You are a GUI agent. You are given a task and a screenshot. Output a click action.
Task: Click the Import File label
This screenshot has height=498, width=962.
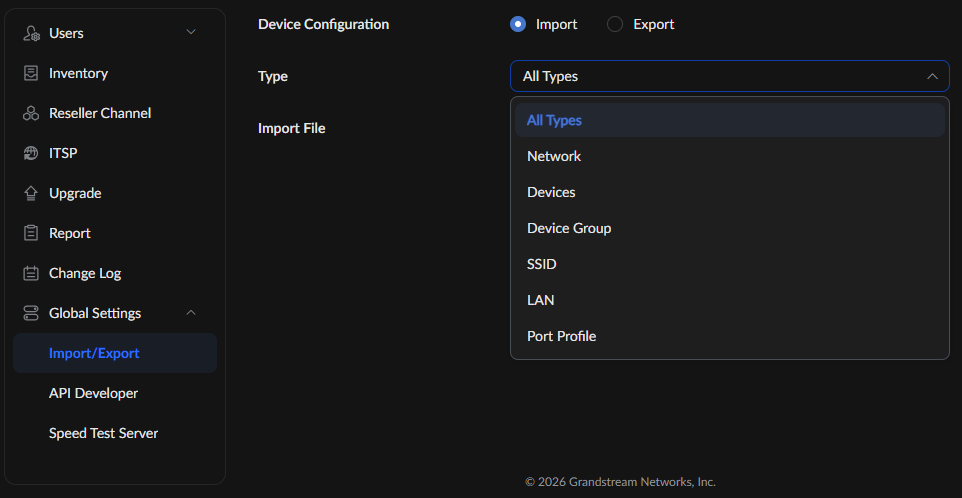click(x=291, y=129)
